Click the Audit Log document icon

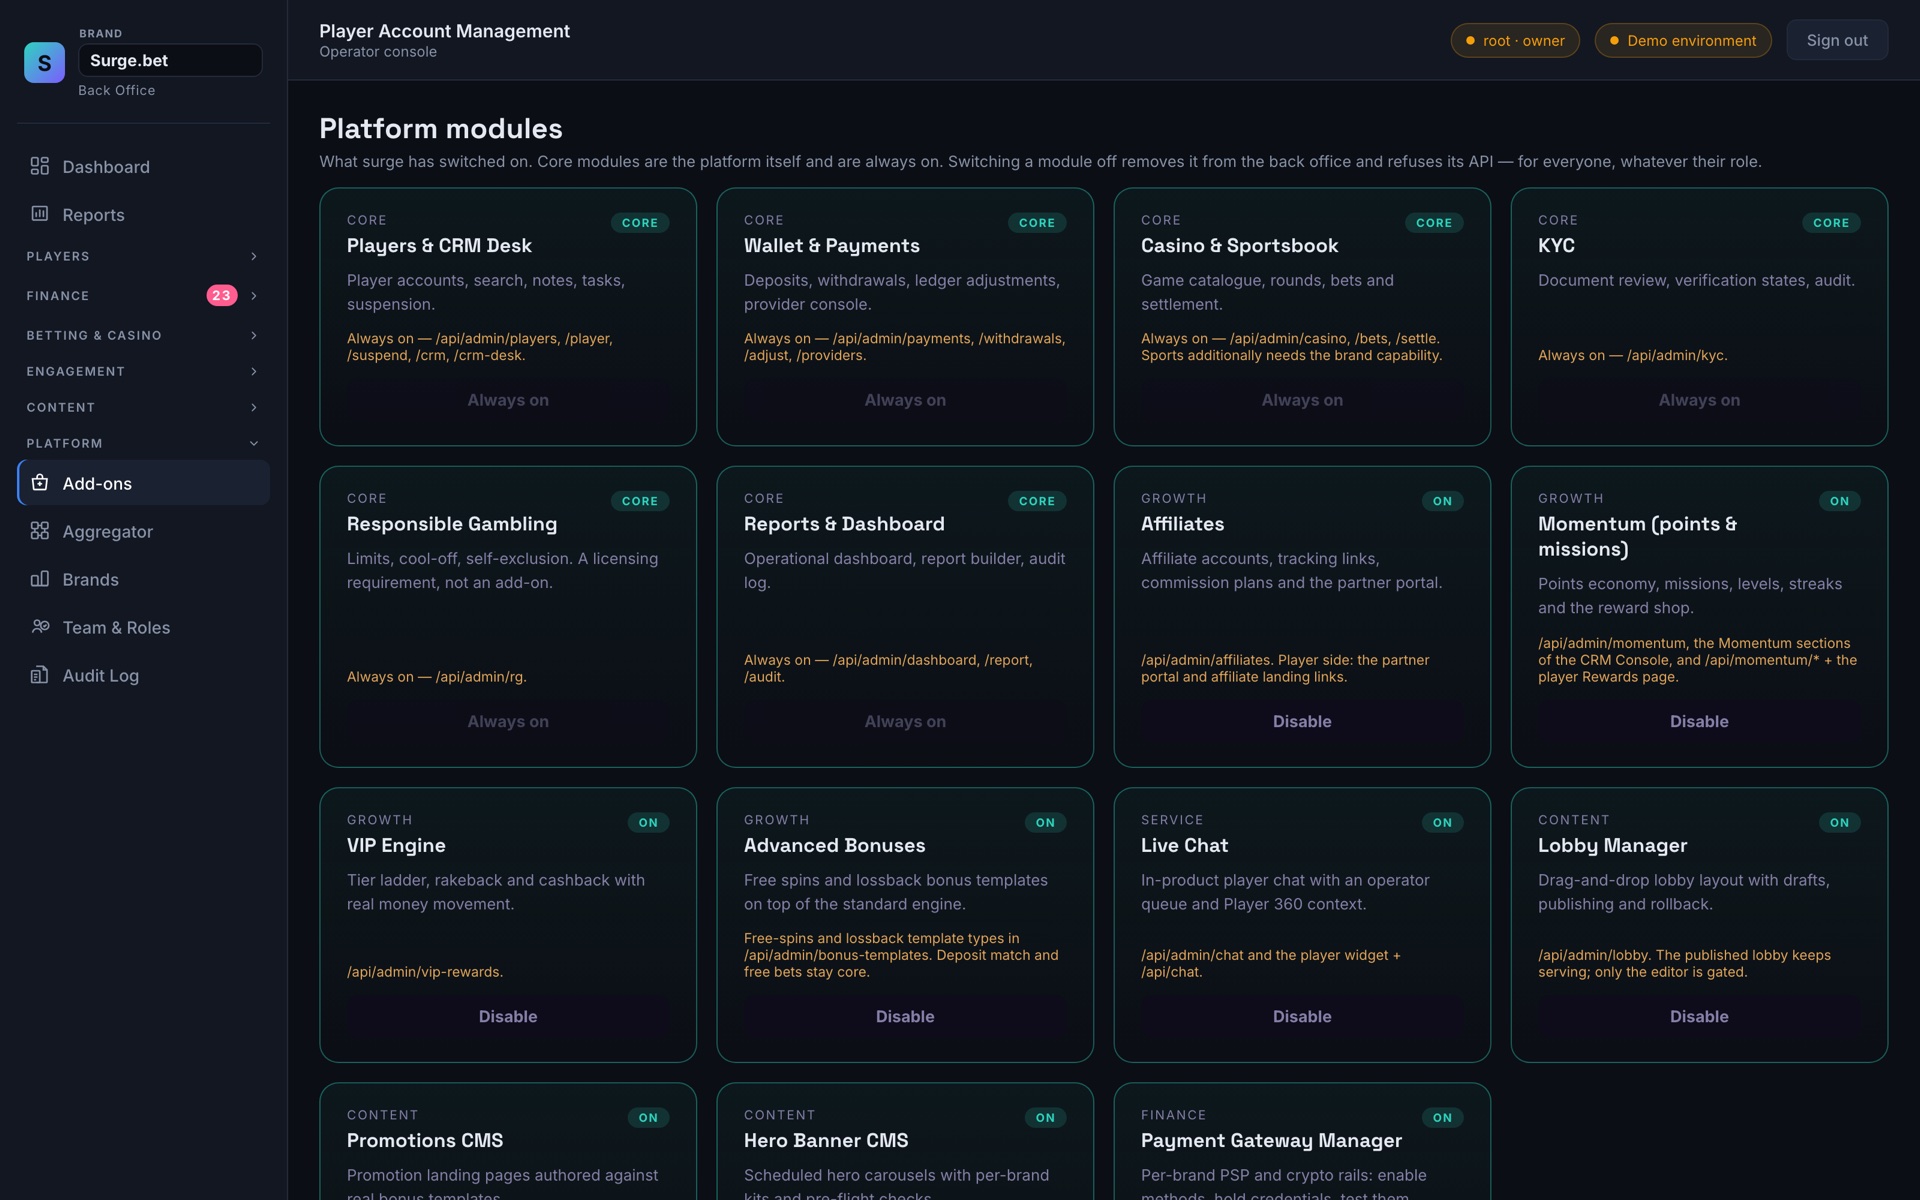pyautogui.click(x=40, y=675)
